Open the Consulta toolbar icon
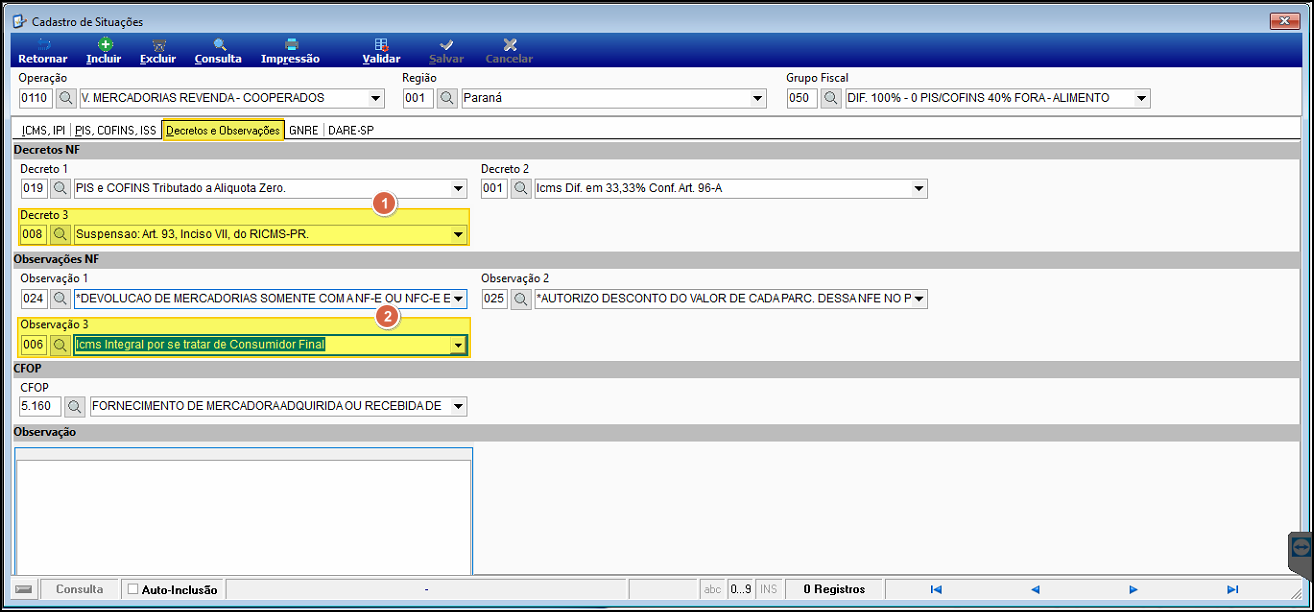Image resolution: width=1314 pixels, height=612 pixels. [x=218, y=44]
